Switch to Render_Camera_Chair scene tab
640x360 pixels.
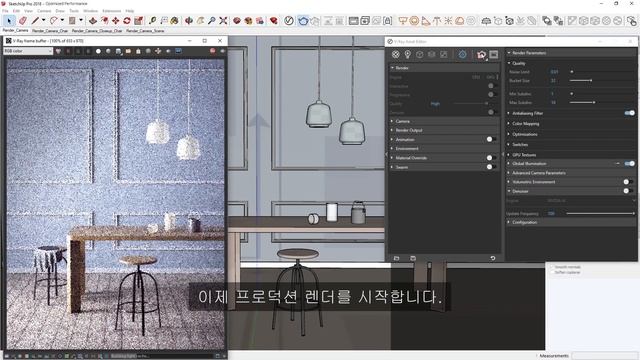tap(50, 30)
